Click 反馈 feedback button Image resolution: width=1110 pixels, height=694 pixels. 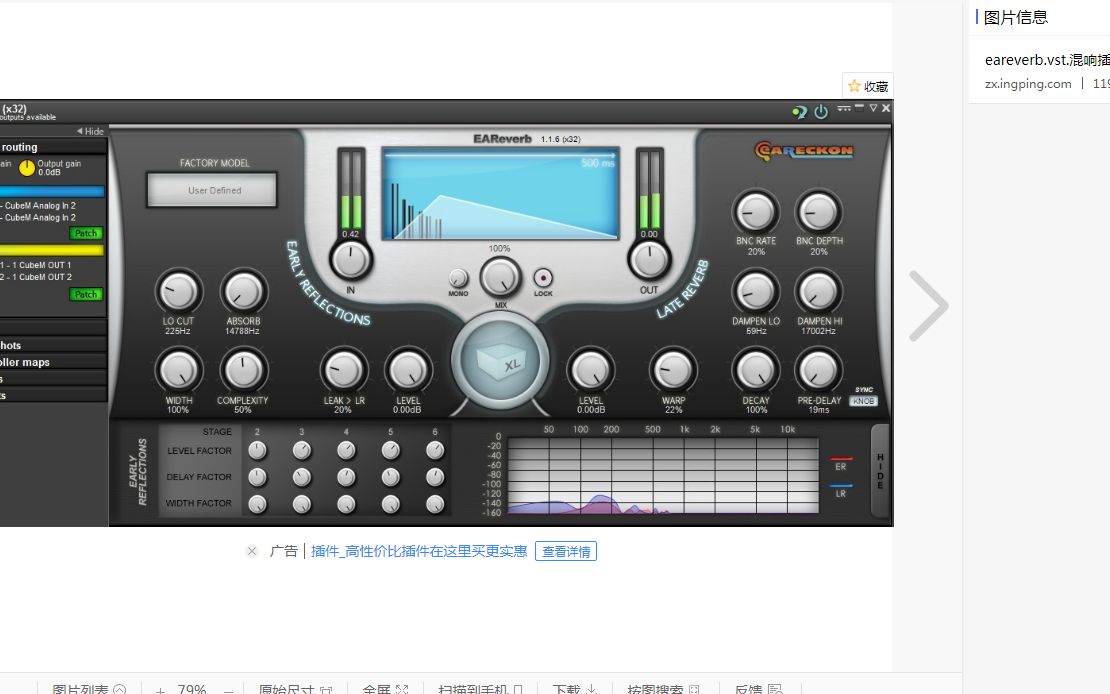click(x=758, y=689)
